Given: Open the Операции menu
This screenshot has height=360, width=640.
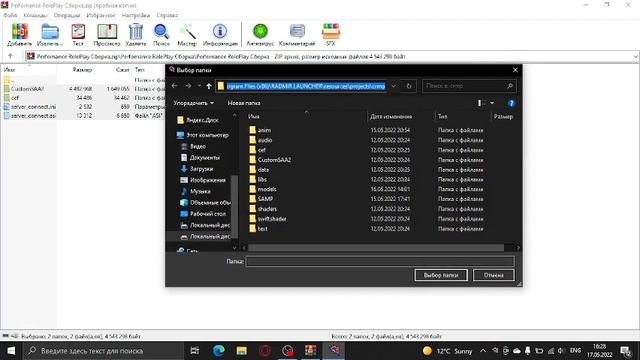Looking at the screenshot, I should point(67,15).
